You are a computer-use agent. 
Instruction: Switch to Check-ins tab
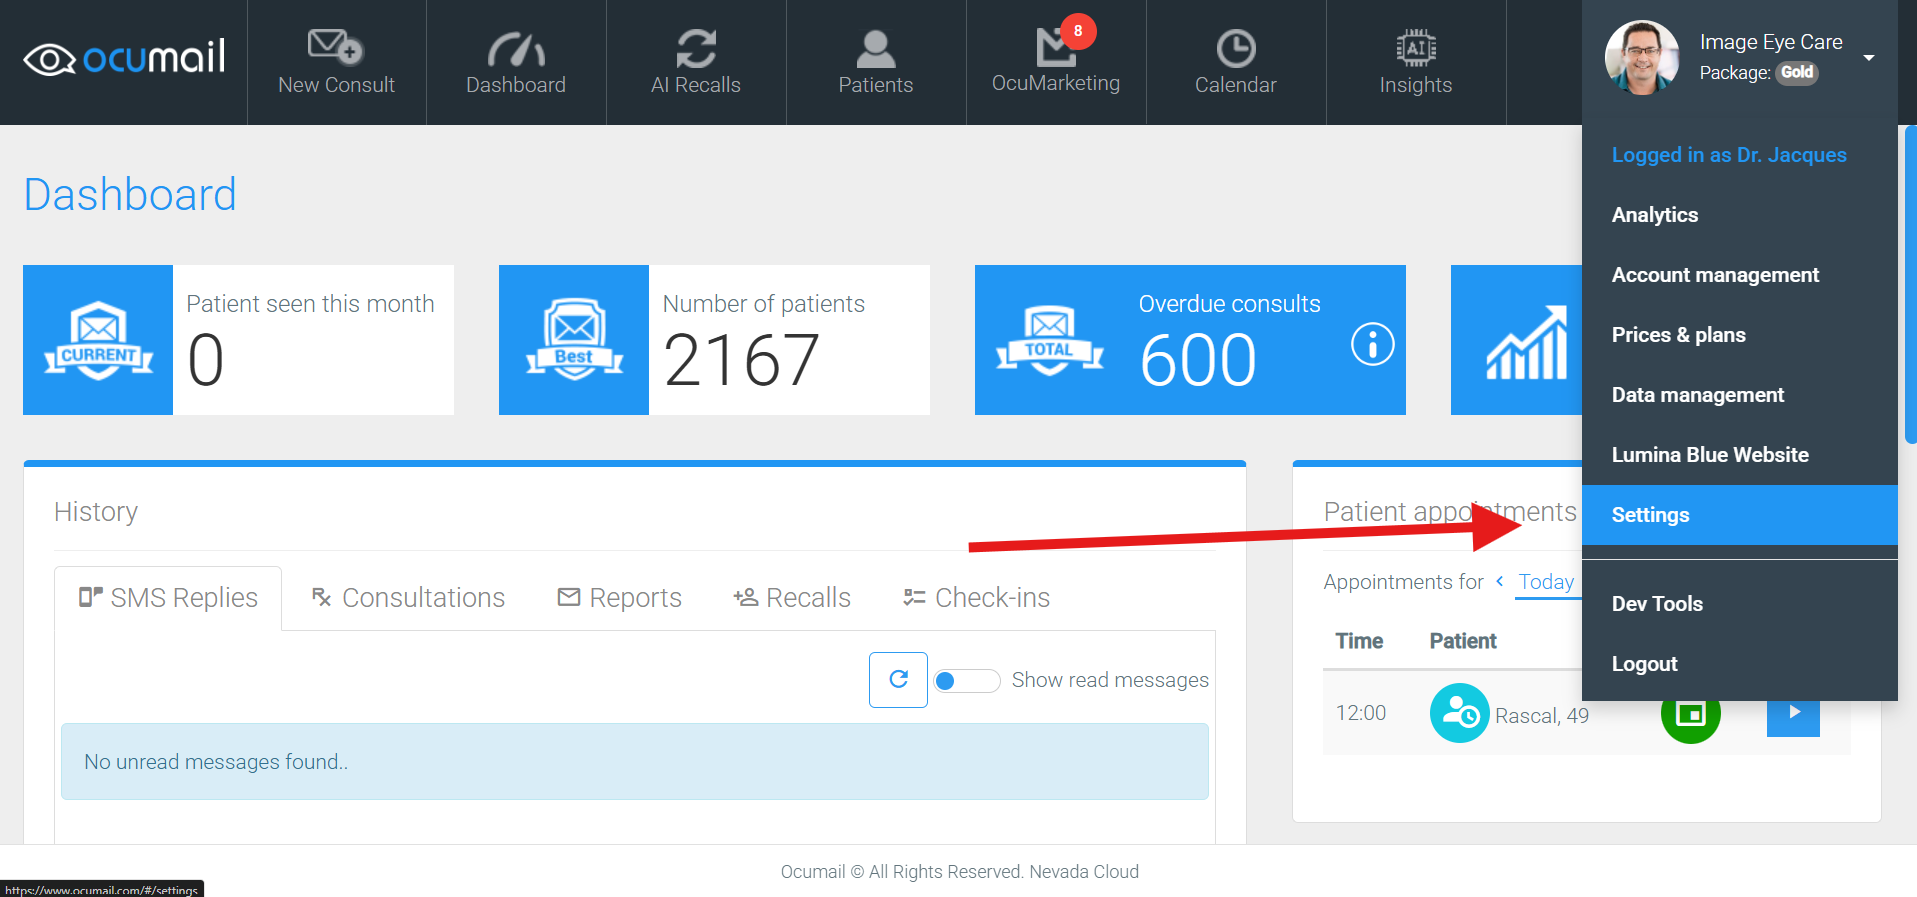coord(977,598)
